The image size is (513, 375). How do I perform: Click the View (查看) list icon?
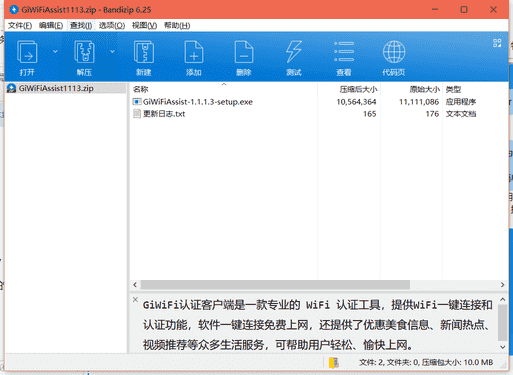[x=344, y=52]
